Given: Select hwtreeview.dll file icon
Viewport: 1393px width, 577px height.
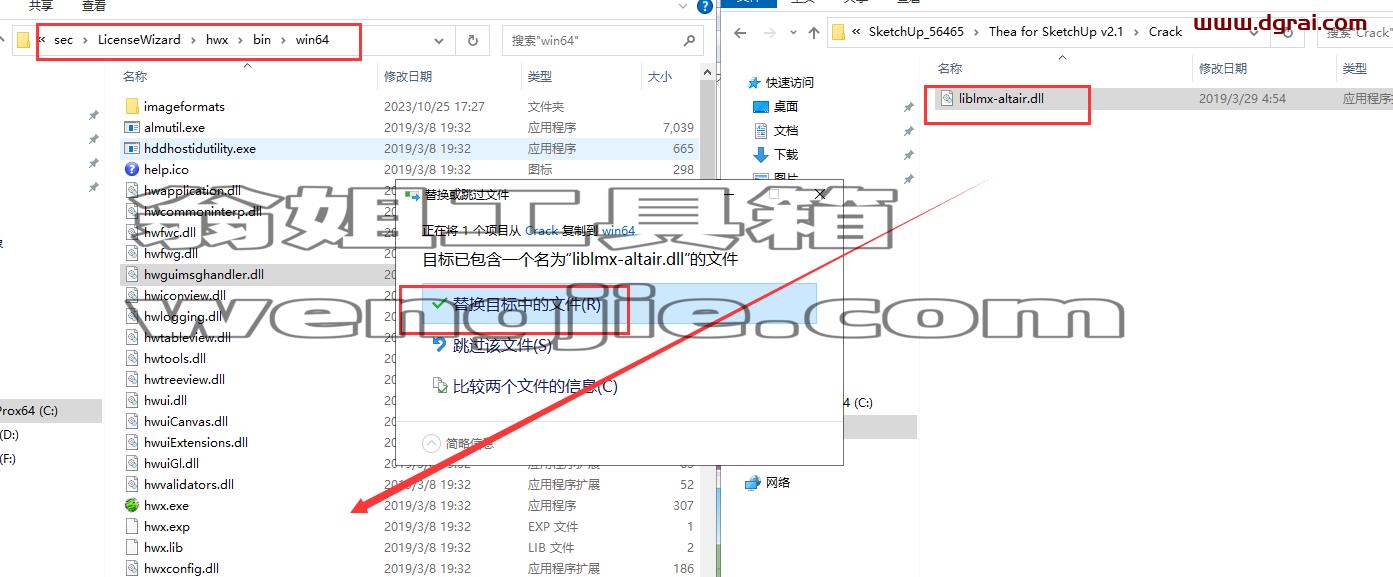Looking at the screenshot, I should 132,379.
